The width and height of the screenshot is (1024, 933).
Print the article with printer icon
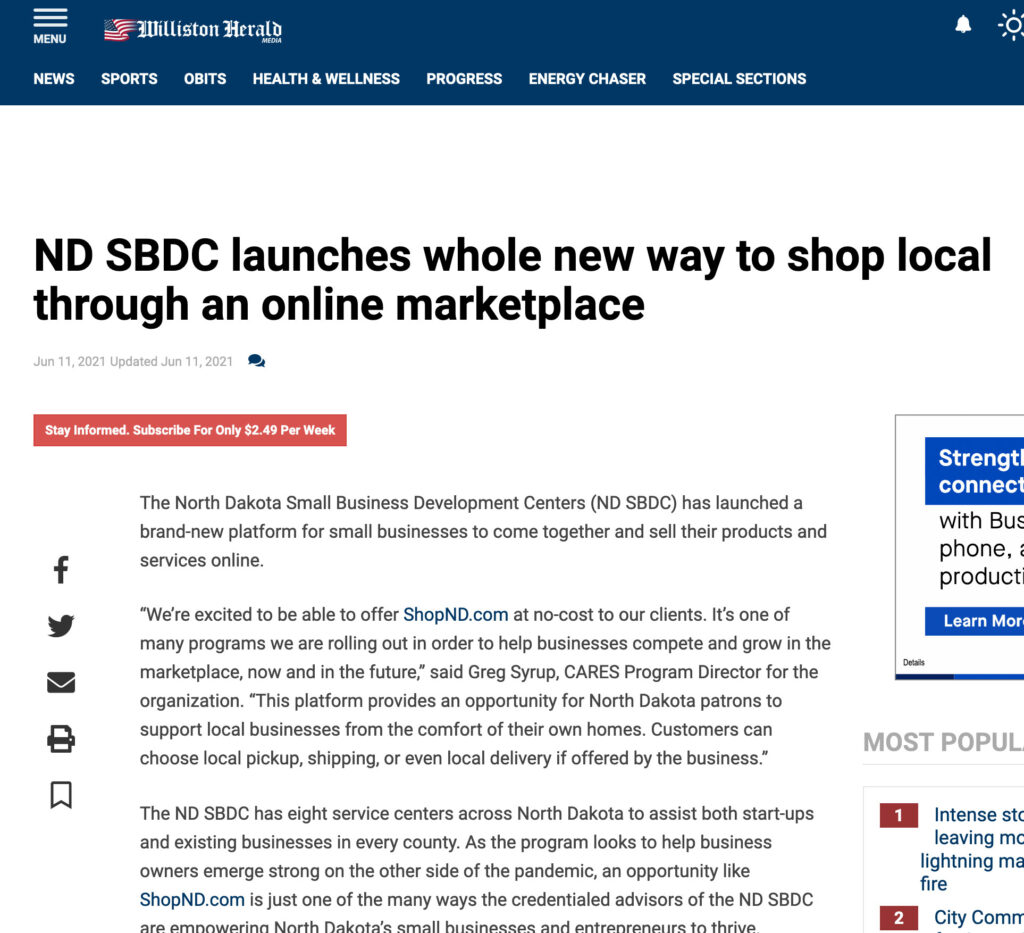pos(61,739)
